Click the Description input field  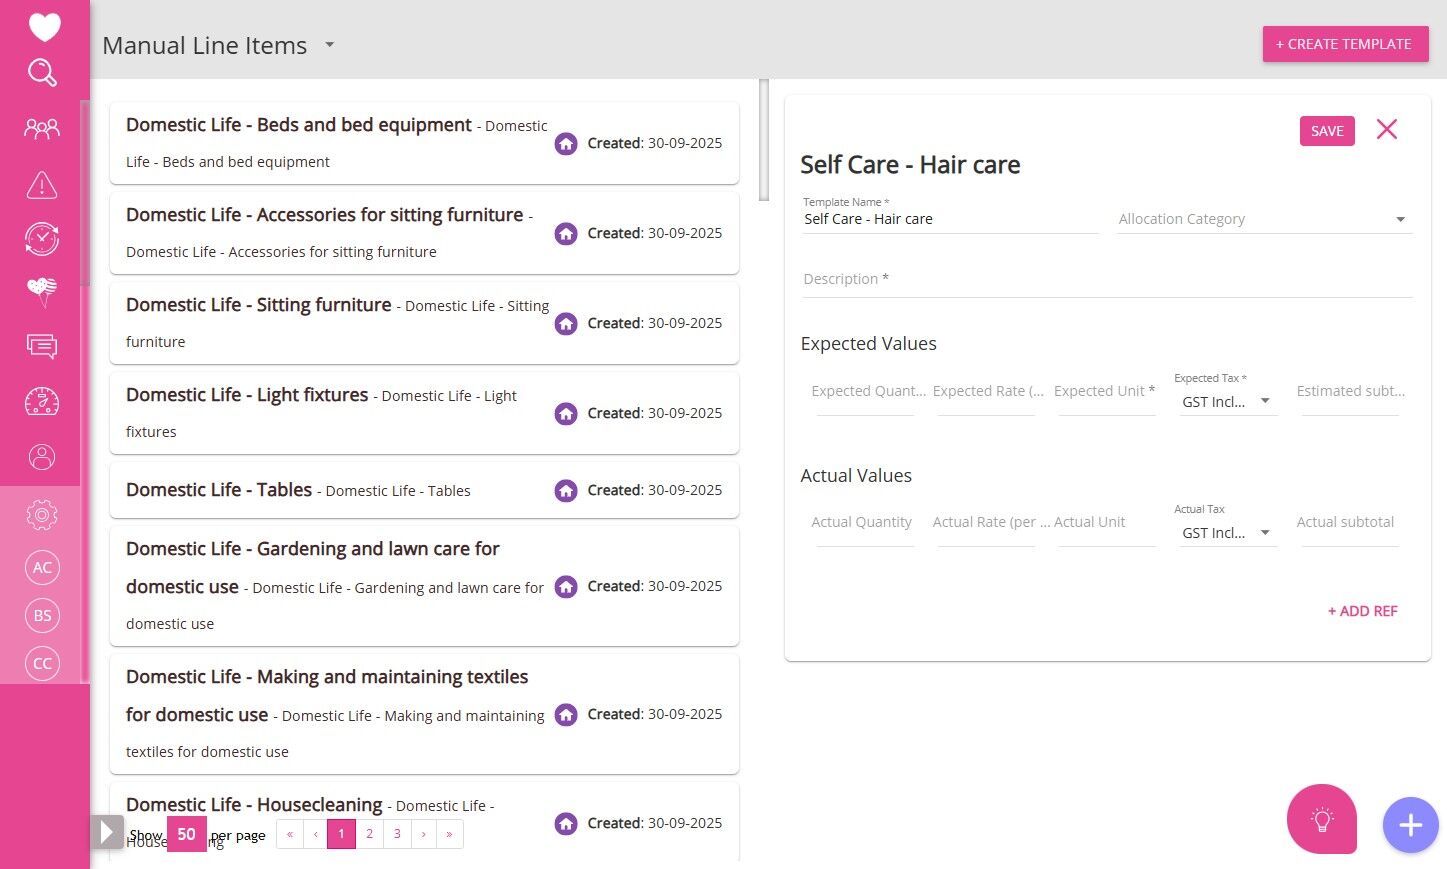click(1106, 280)
